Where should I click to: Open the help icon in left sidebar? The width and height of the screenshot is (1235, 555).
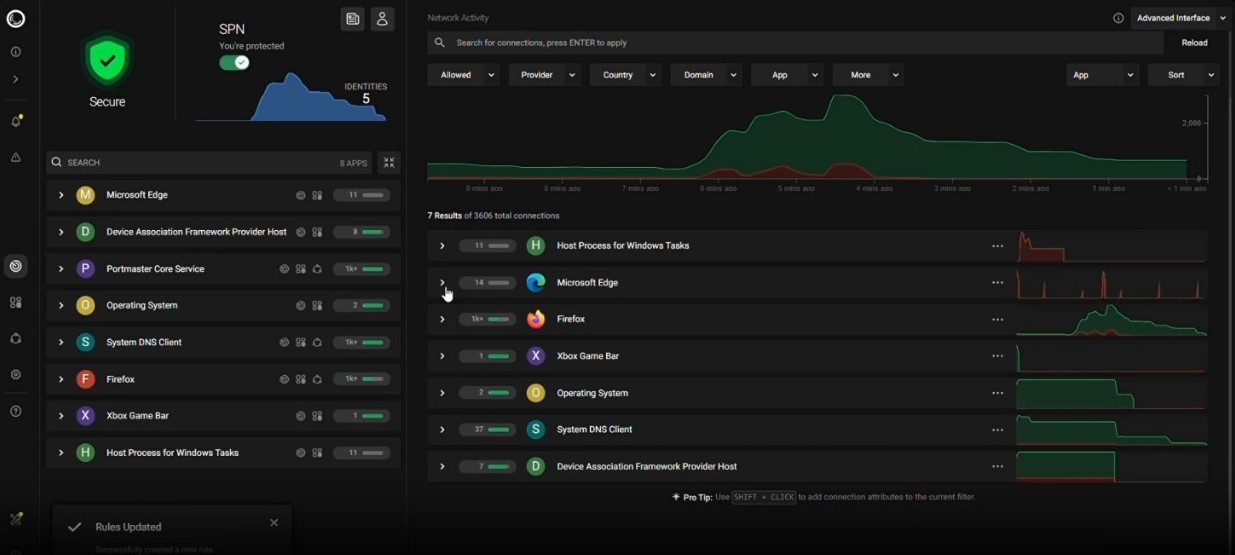tap(16, 411)
